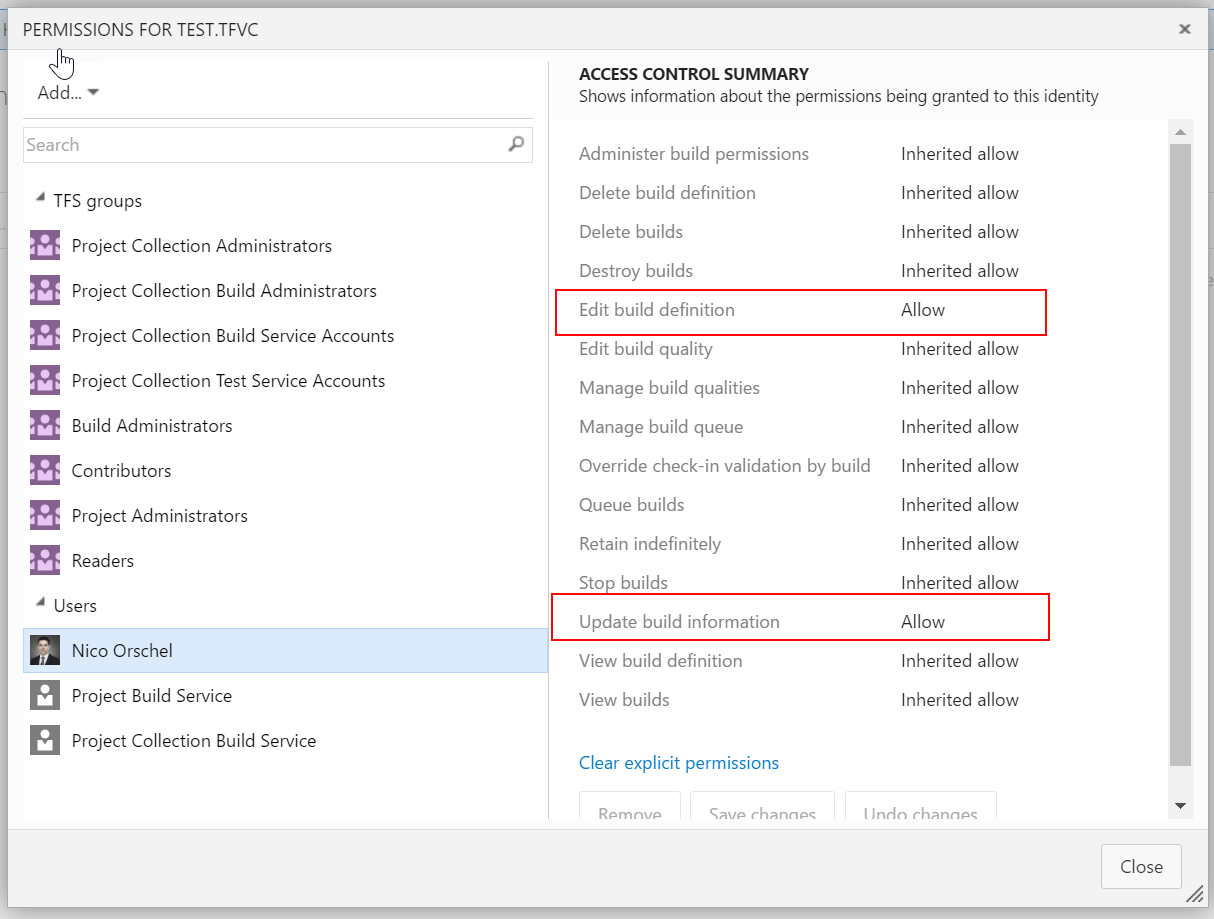Focus the Search input field
This screenshot has height=919, width=1214.
click(x=260, y=145)
